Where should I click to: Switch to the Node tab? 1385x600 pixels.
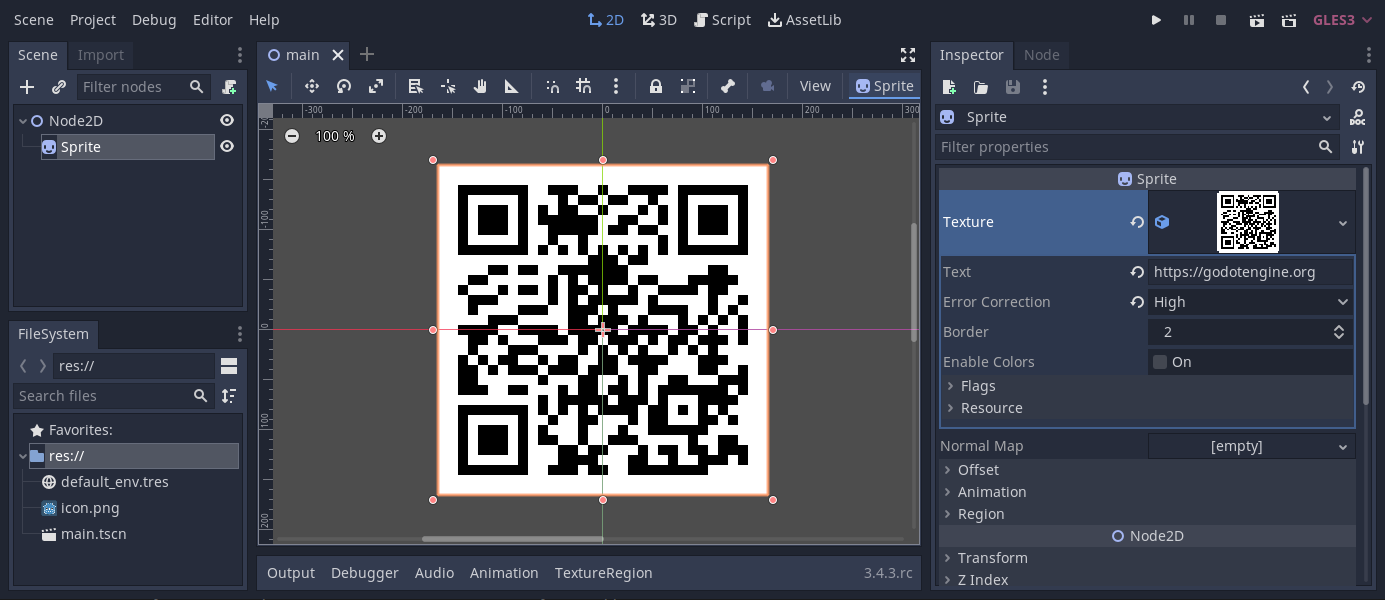tap(1042, 55)
